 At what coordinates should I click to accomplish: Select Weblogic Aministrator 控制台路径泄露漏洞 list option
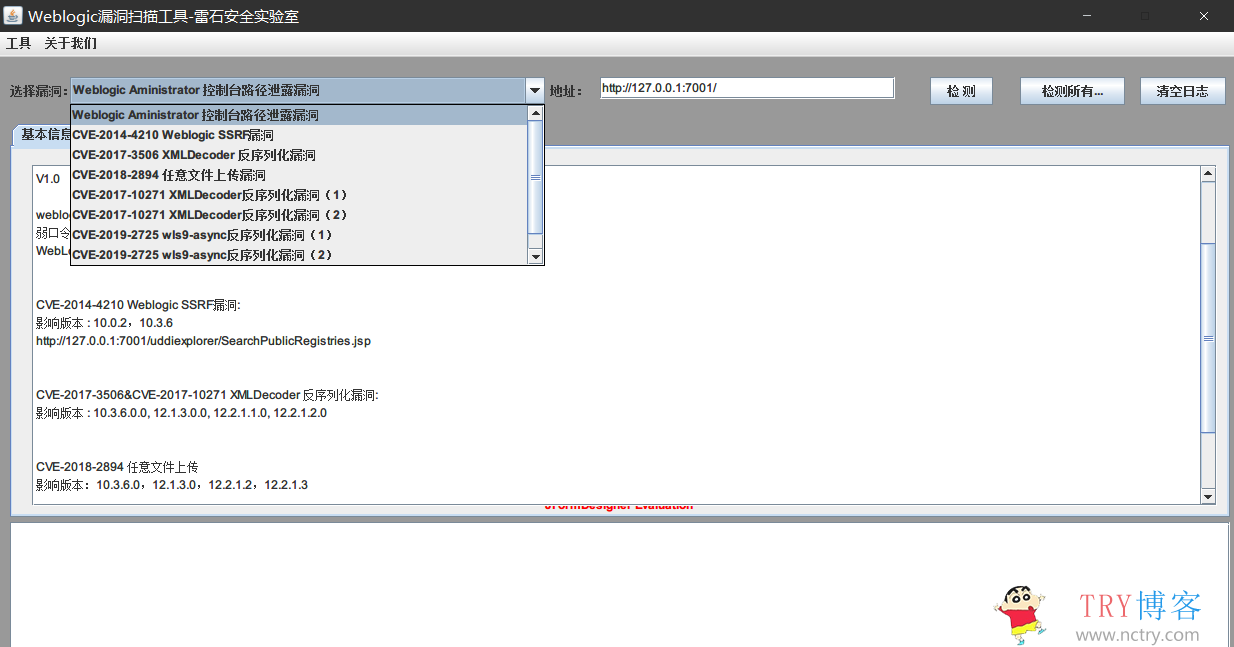tap(298, 115)
